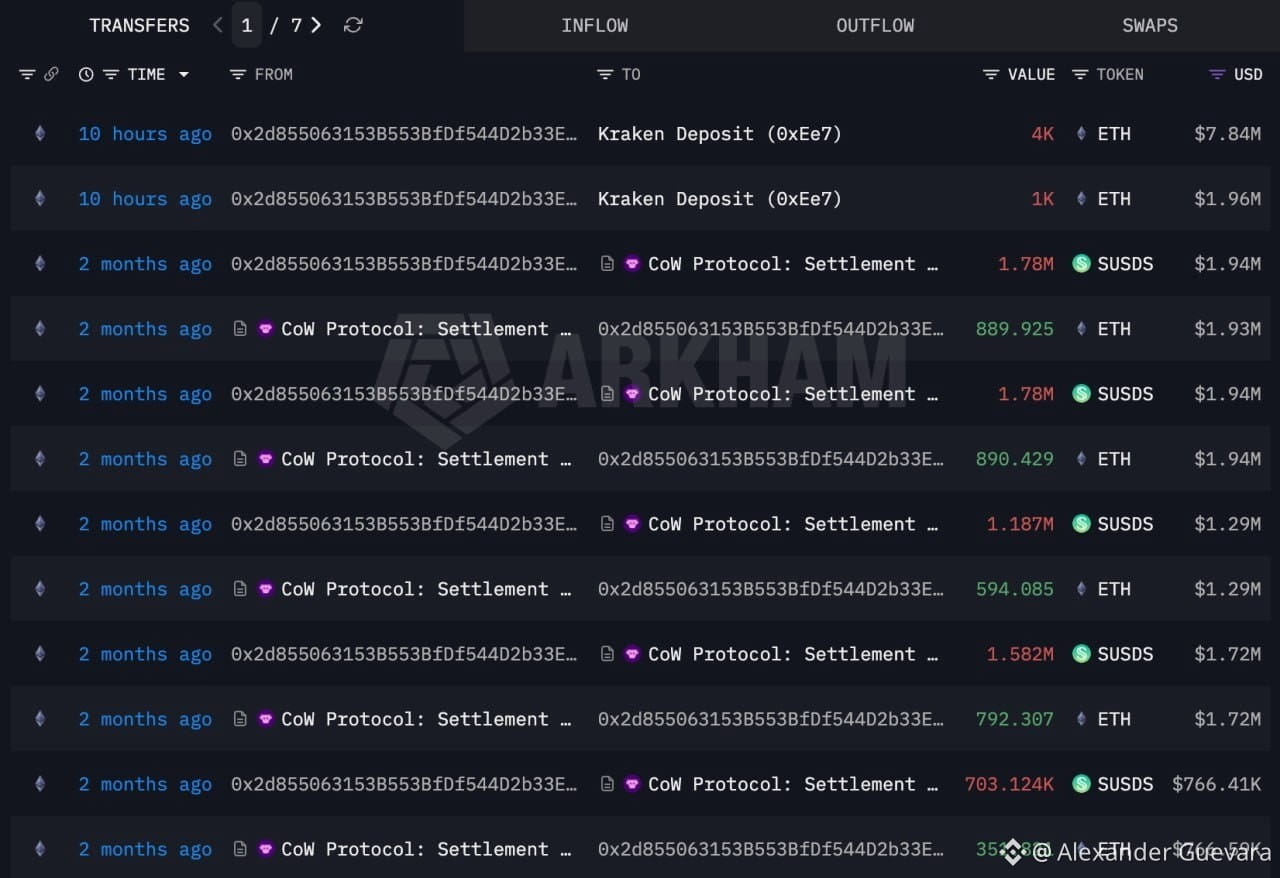The width and height of the screenshot is (1280, 878).
Task: Open the VALUE column filter
Action: (x=990, y=74)
